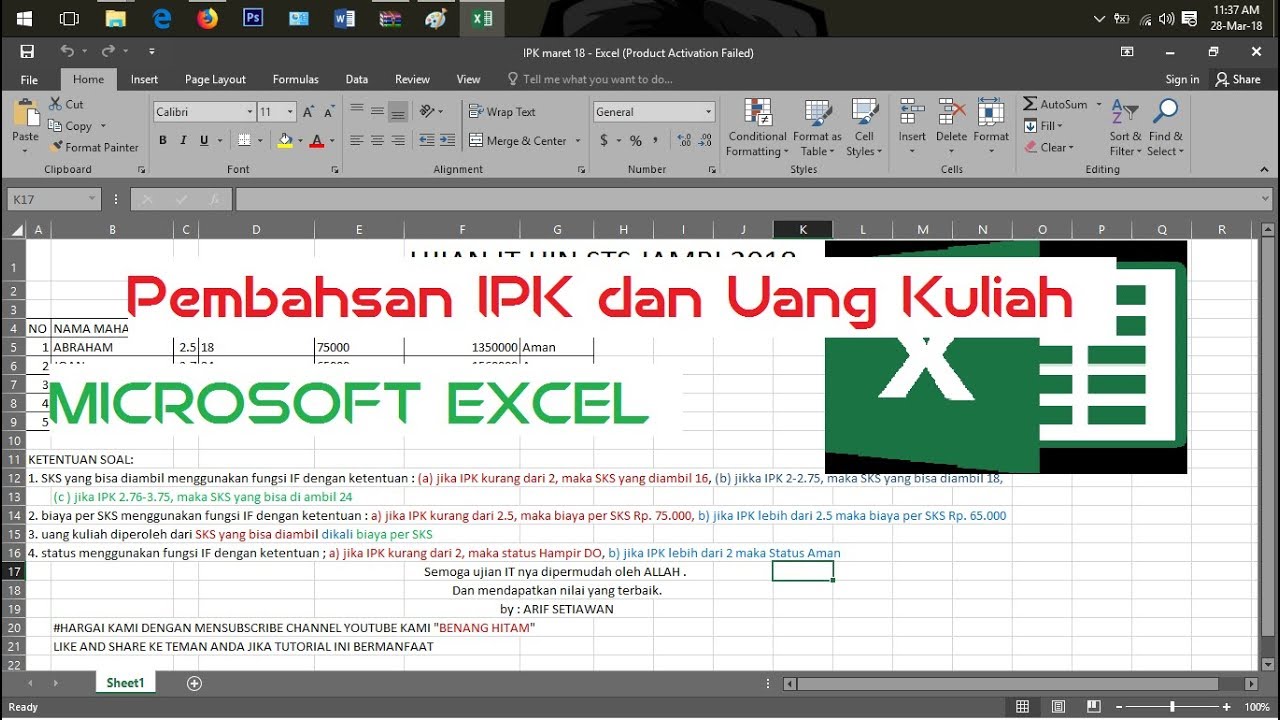Toggle Wrap Text
Image resolution: width=1280 pixels, height=720 pixels.
[x=503, y=112]
